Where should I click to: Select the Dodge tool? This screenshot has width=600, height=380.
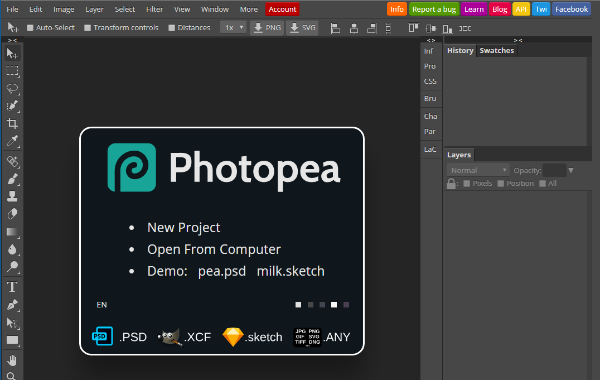pyautogui.click(x=12, y=266)
